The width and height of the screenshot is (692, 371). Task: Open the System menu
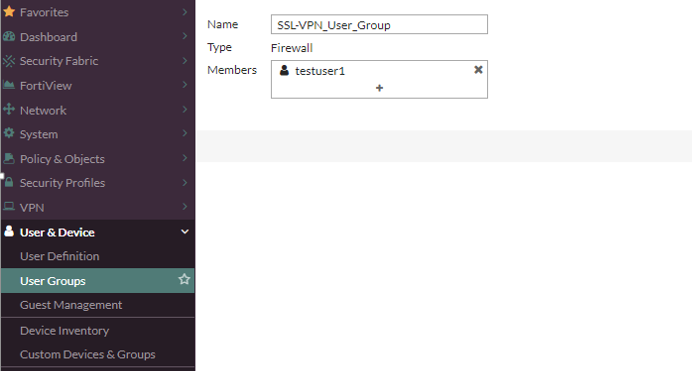click(x=98, y=134)
